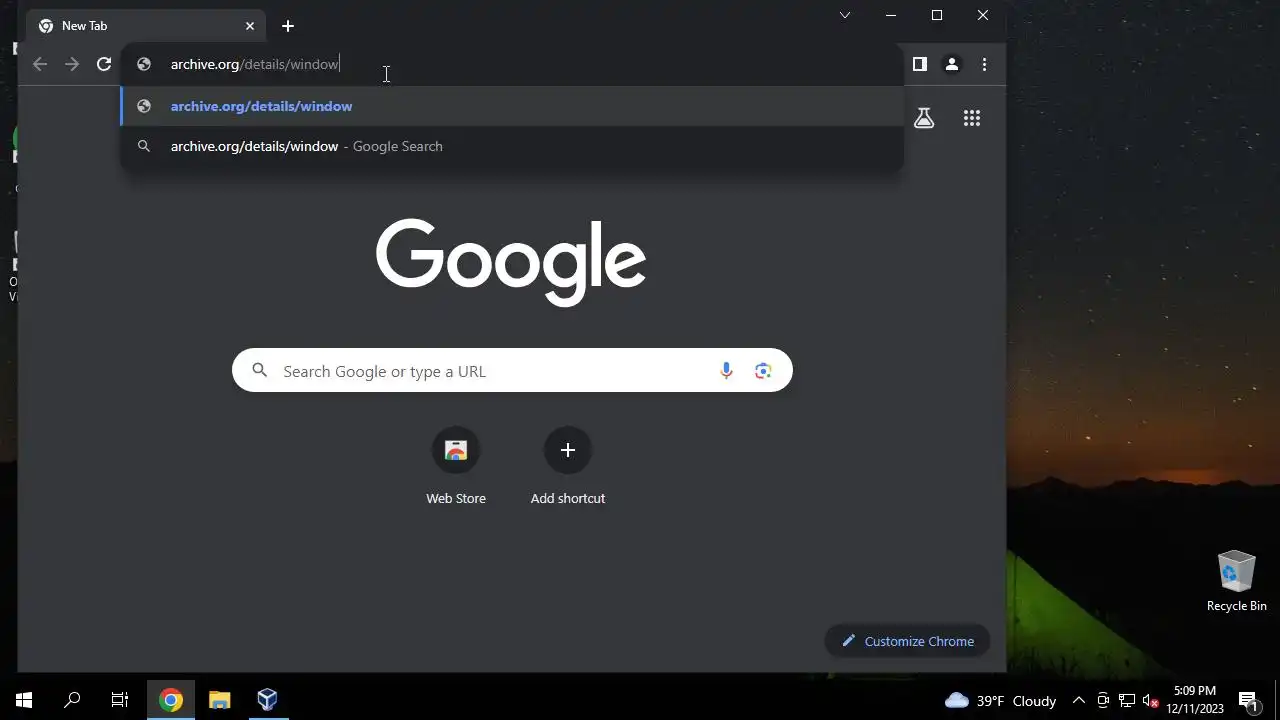This screenshot has height=720, width=1280.
Task: Search by image with Google Lens
Action: 763,371
